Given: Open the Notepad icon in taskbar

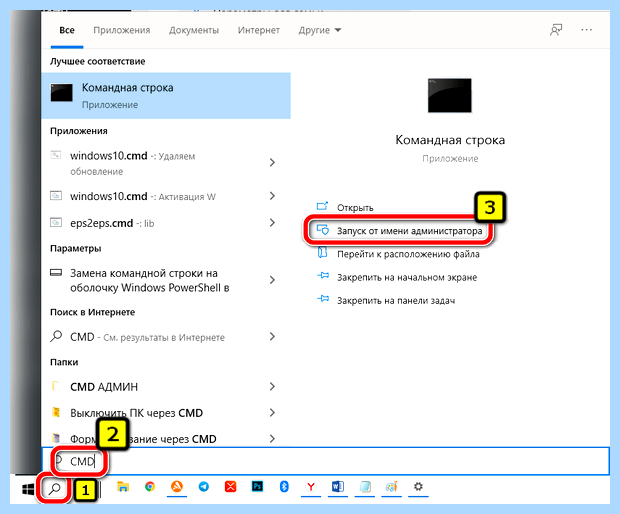Looking at the screenshot, I should tap(365, 487).
